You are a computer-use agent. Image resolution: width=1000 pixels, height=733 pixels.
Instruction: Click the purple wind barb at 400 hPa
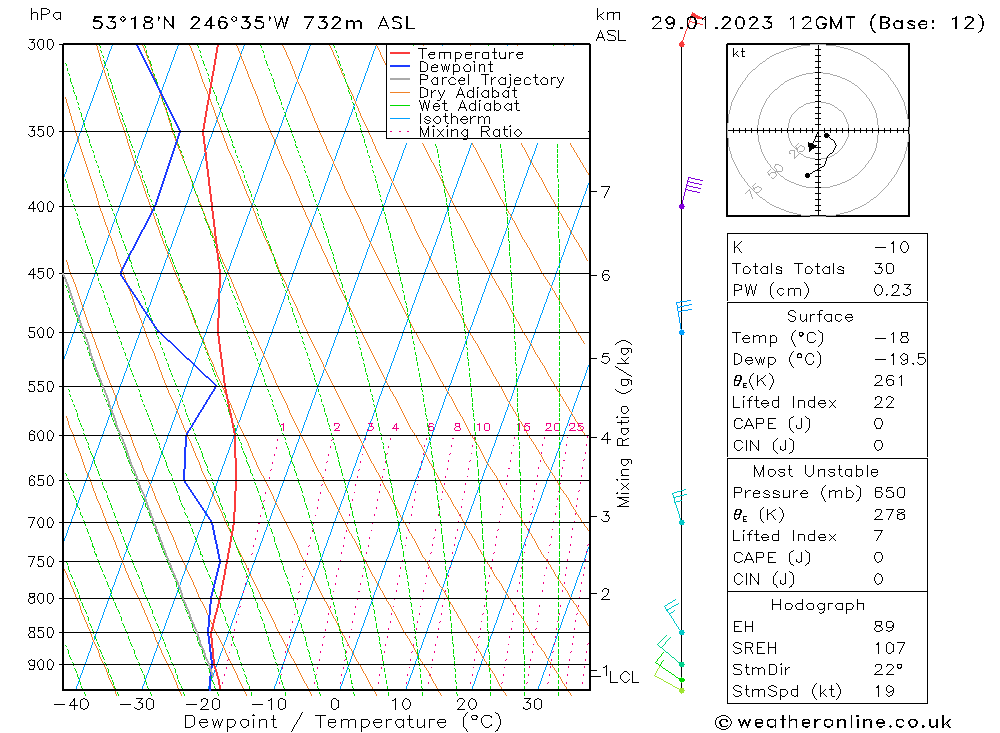point(692,192)
